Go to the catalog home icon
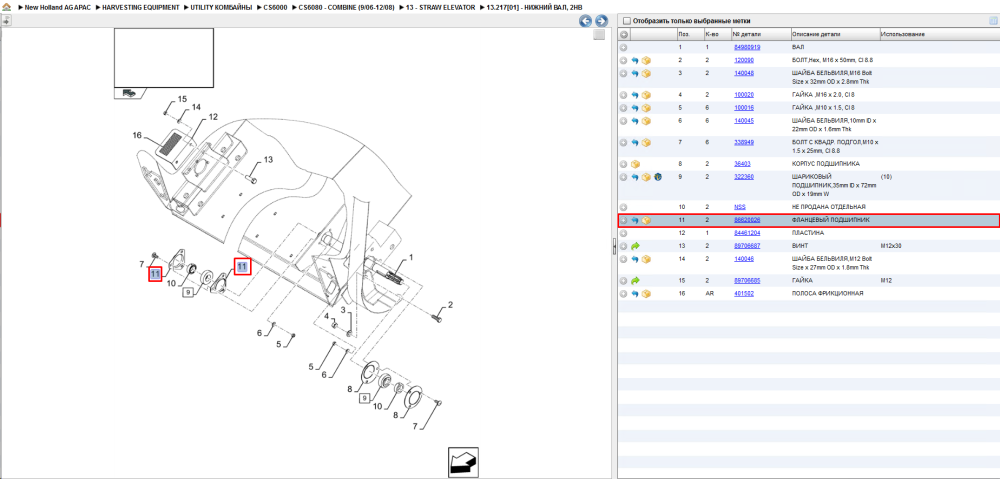 tap(6, 8)
